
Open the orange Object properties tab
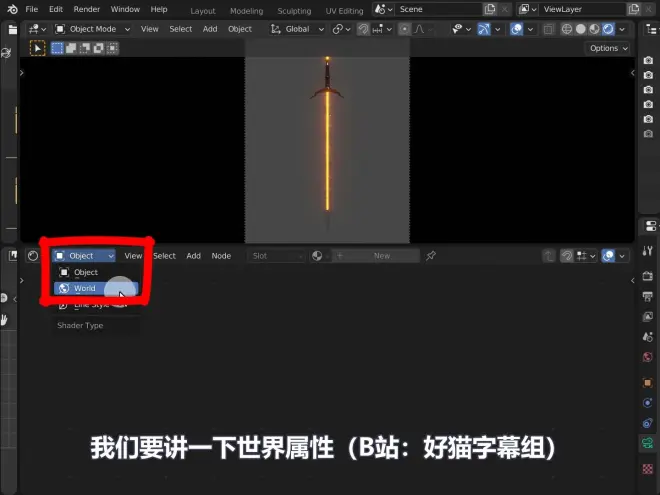click(648, 383)
